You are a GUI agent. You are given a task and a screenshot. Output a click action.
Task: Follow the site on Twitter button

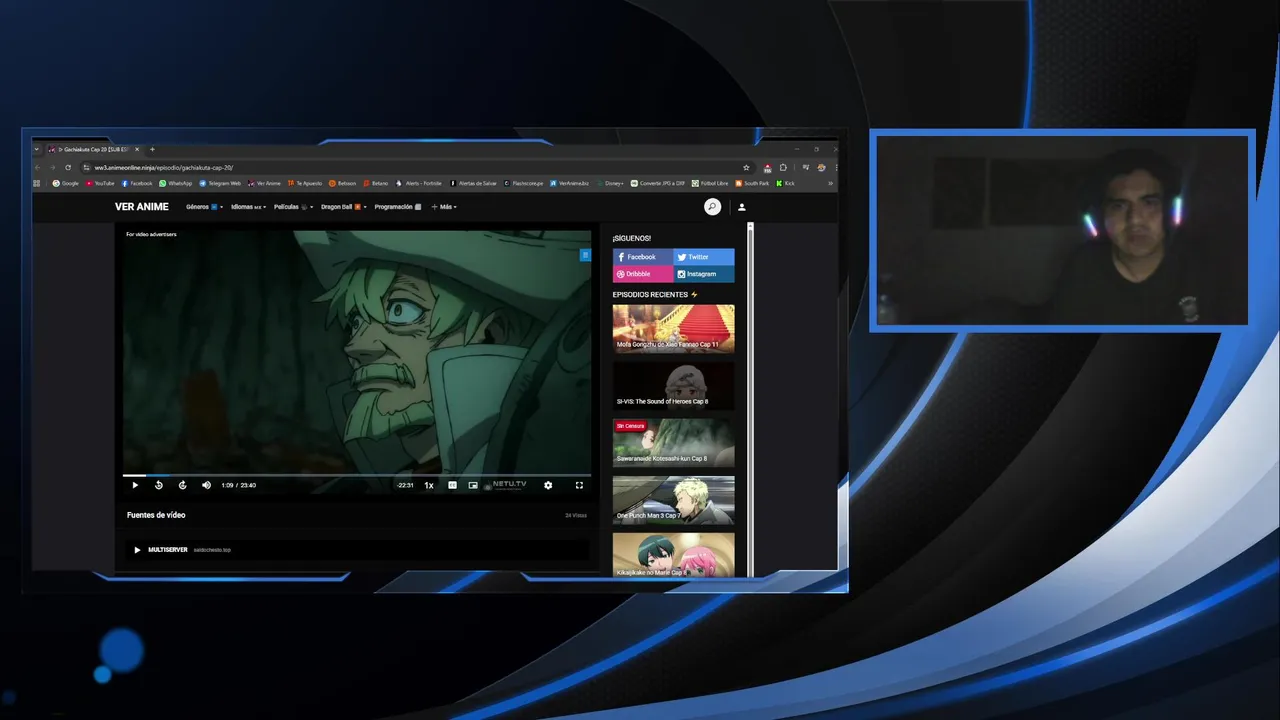(704, 257)
